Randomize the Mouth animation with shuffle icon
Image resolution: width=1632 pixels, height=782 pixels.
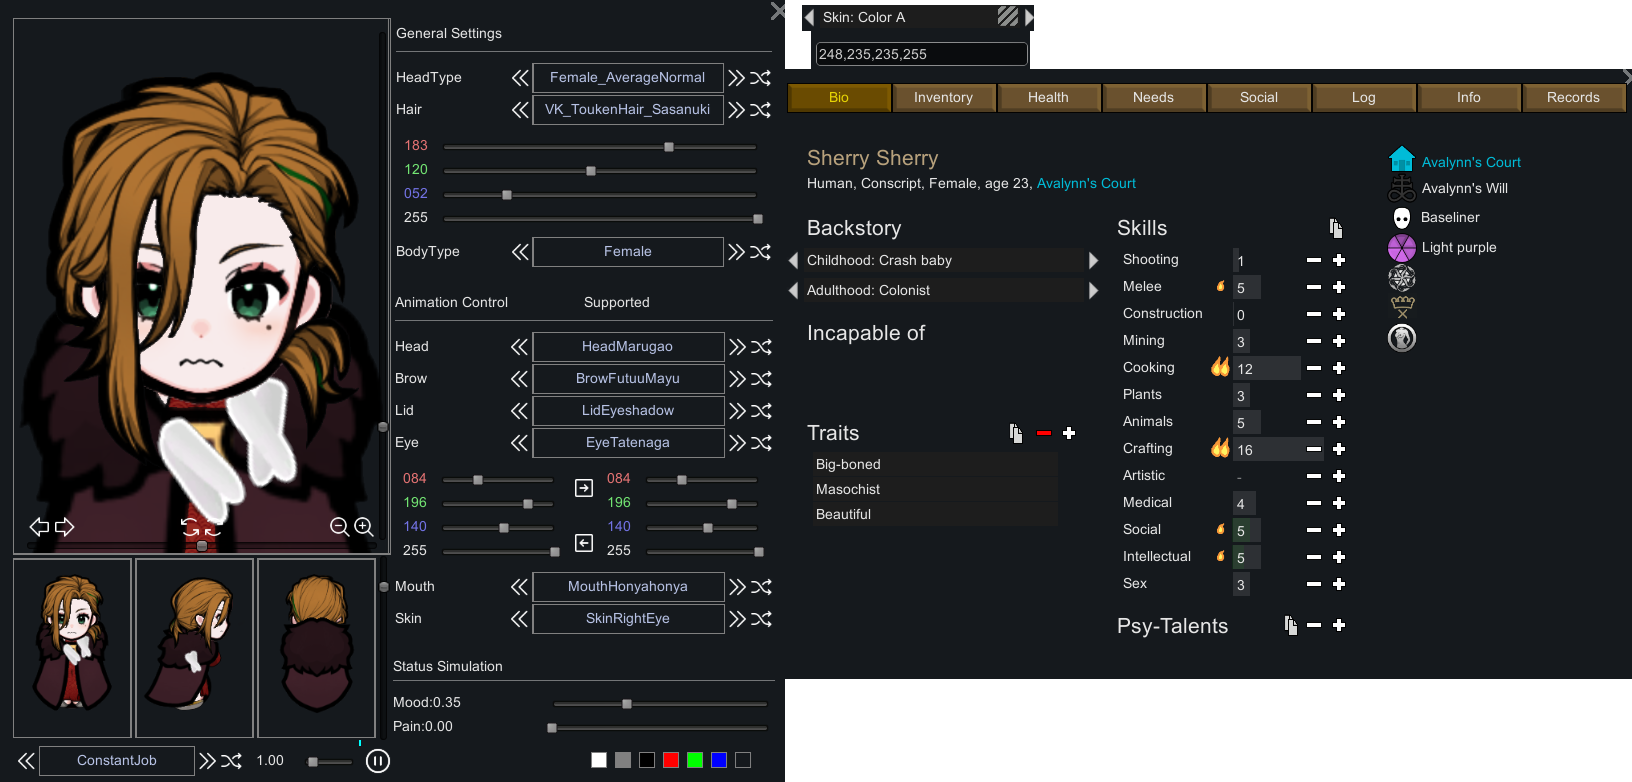[762, 587]
